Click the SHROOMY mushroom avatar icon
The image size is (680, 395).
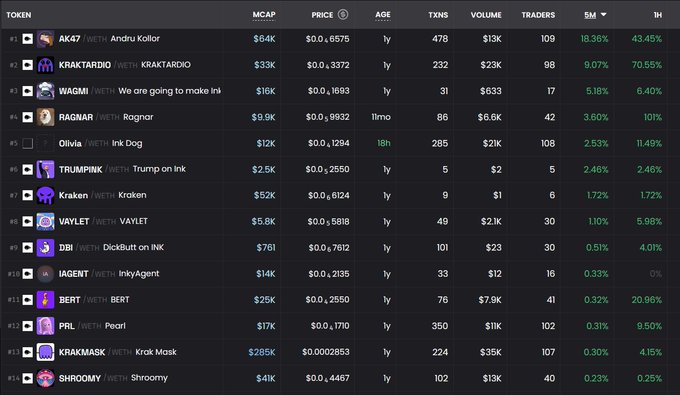46,378
